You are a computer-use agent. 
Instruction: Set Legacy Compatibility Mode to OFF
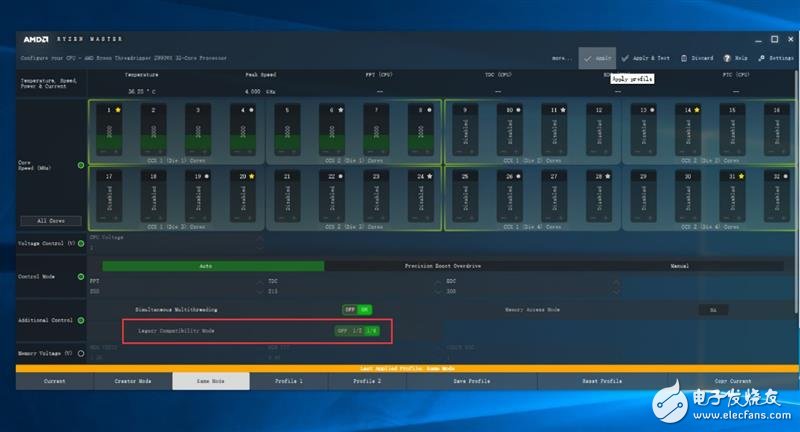coord(342,331)
